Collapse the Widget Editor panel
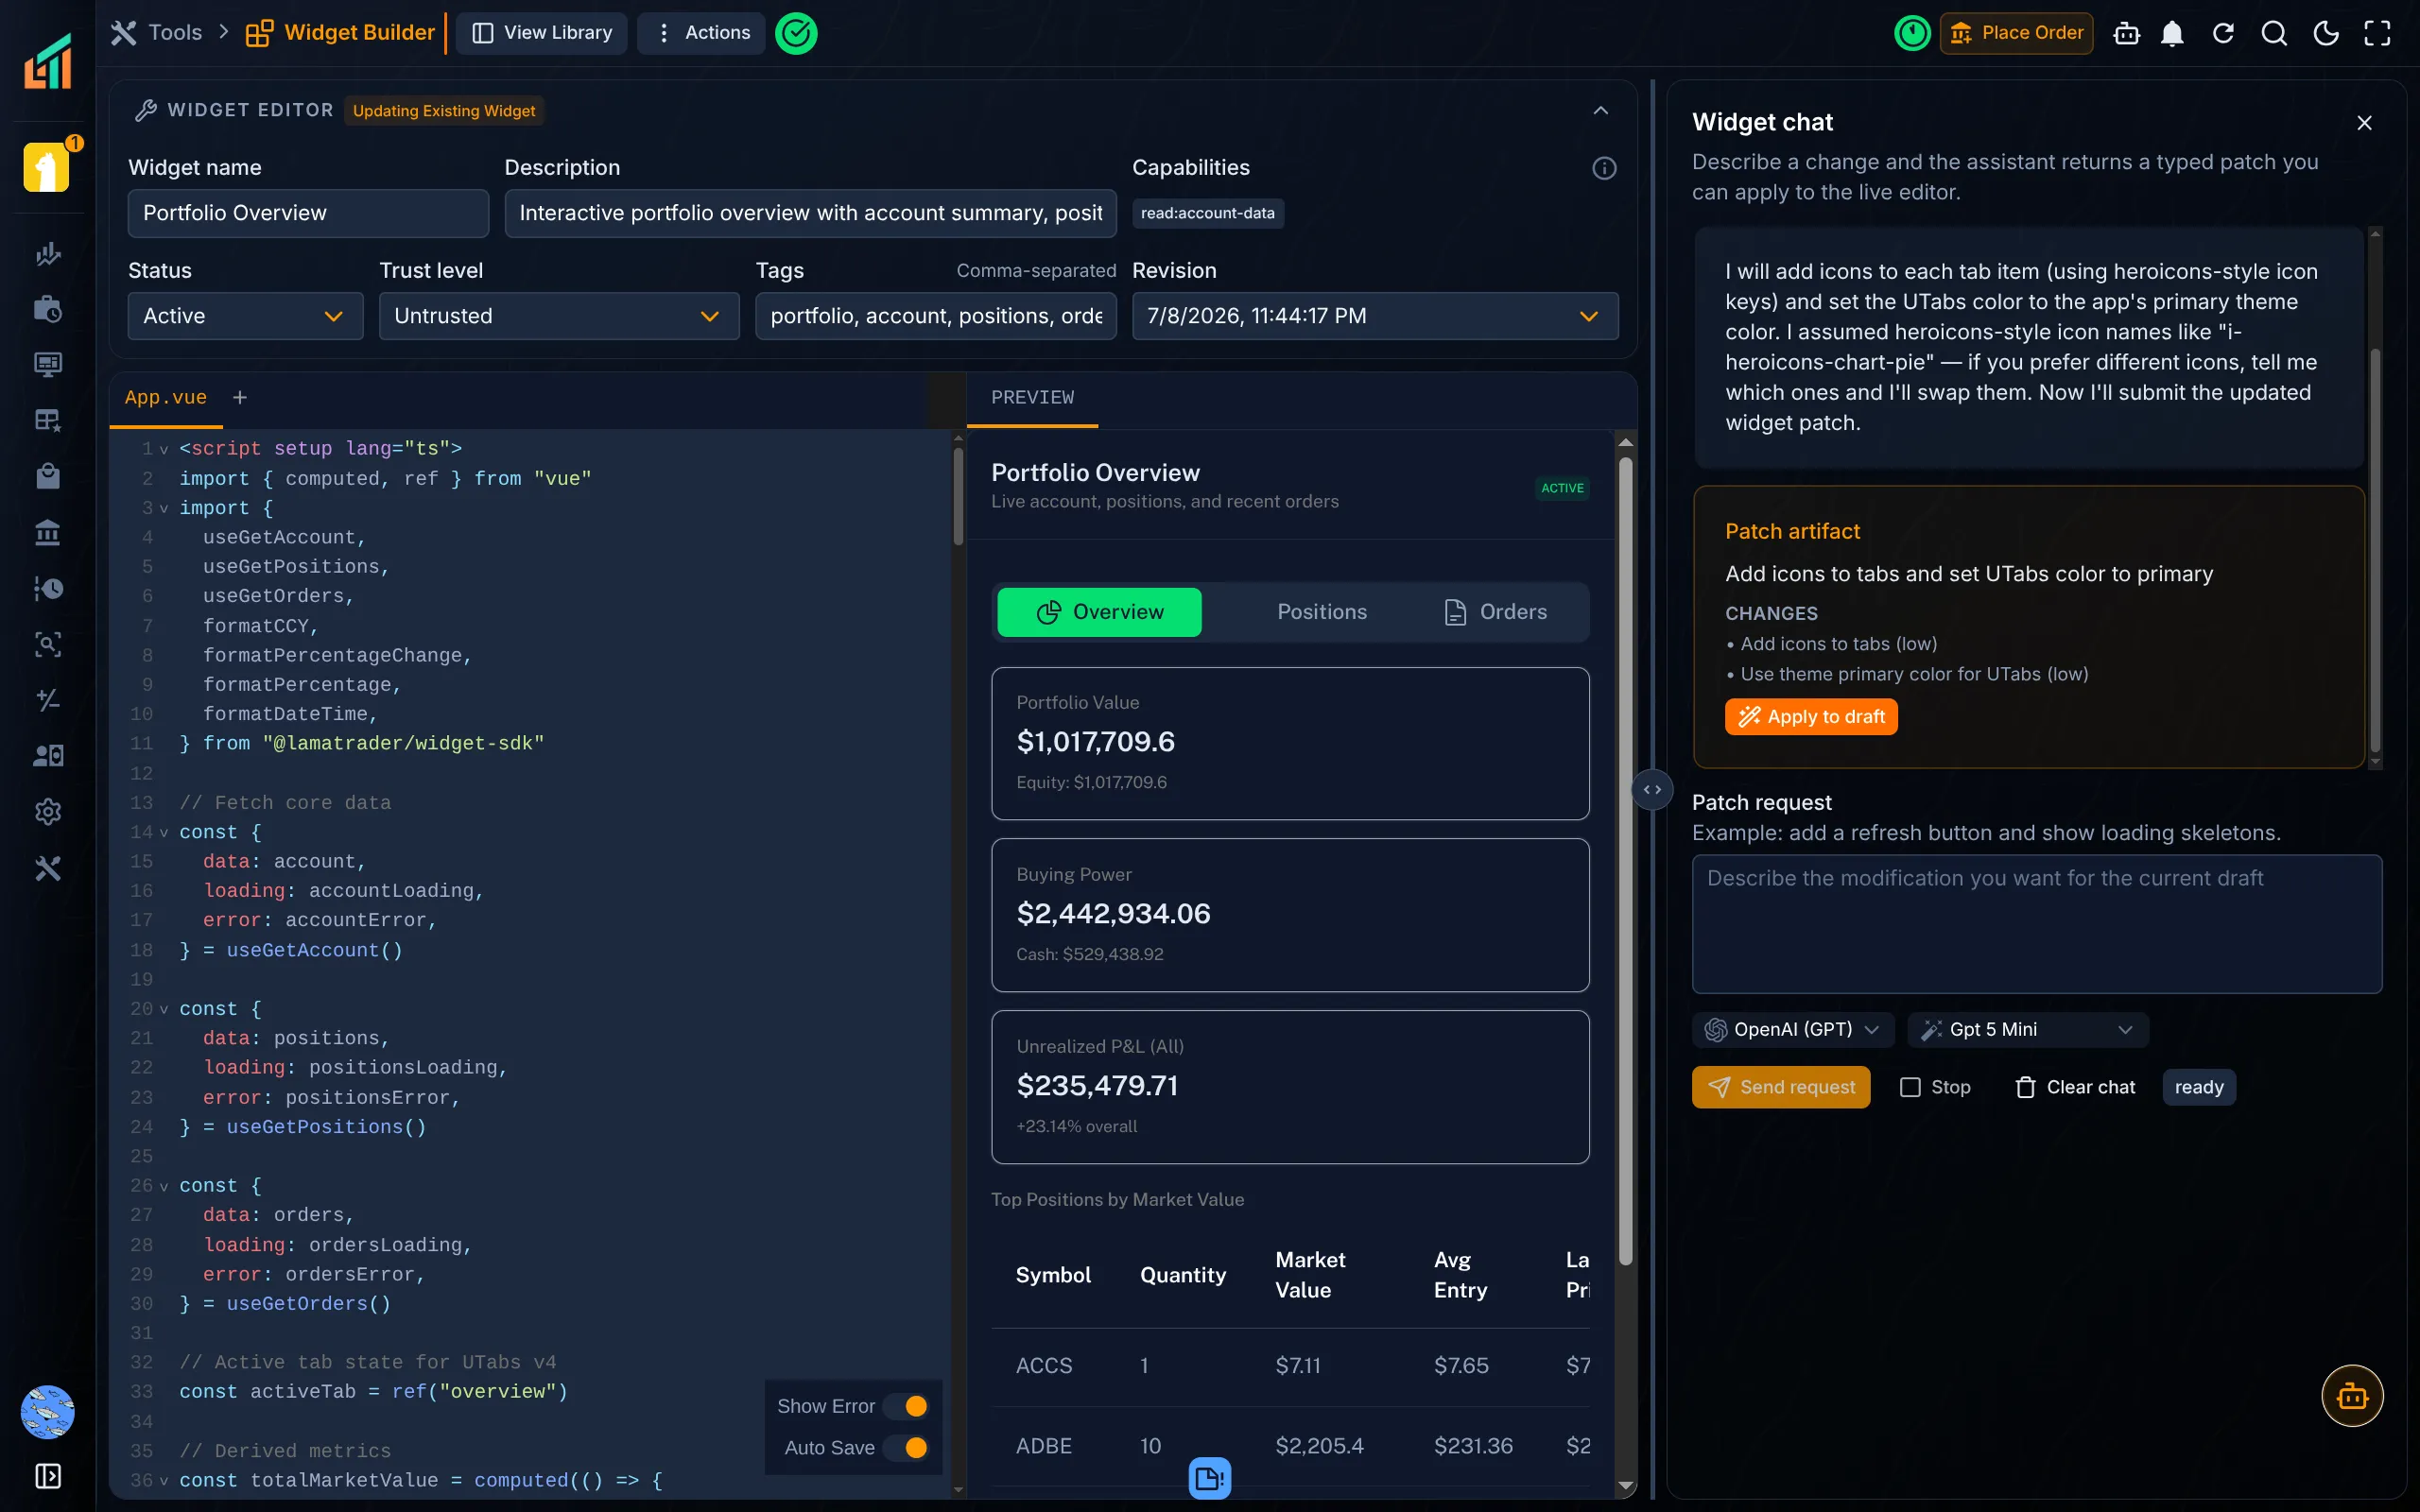The image size is (2420, 1512). 1600,110
